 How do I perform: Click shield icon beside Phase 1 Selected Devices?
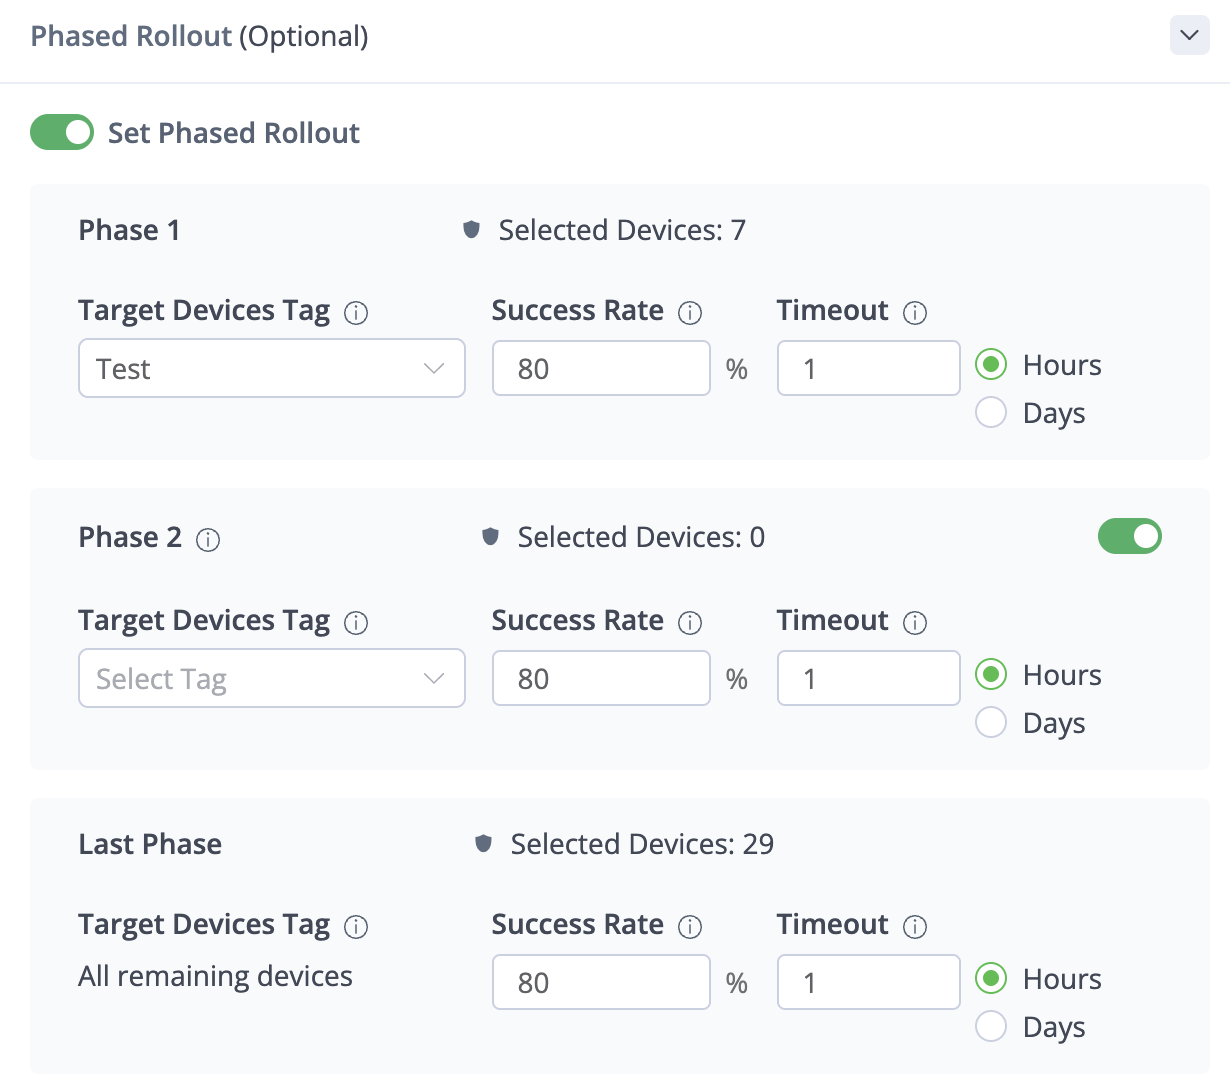472,230
